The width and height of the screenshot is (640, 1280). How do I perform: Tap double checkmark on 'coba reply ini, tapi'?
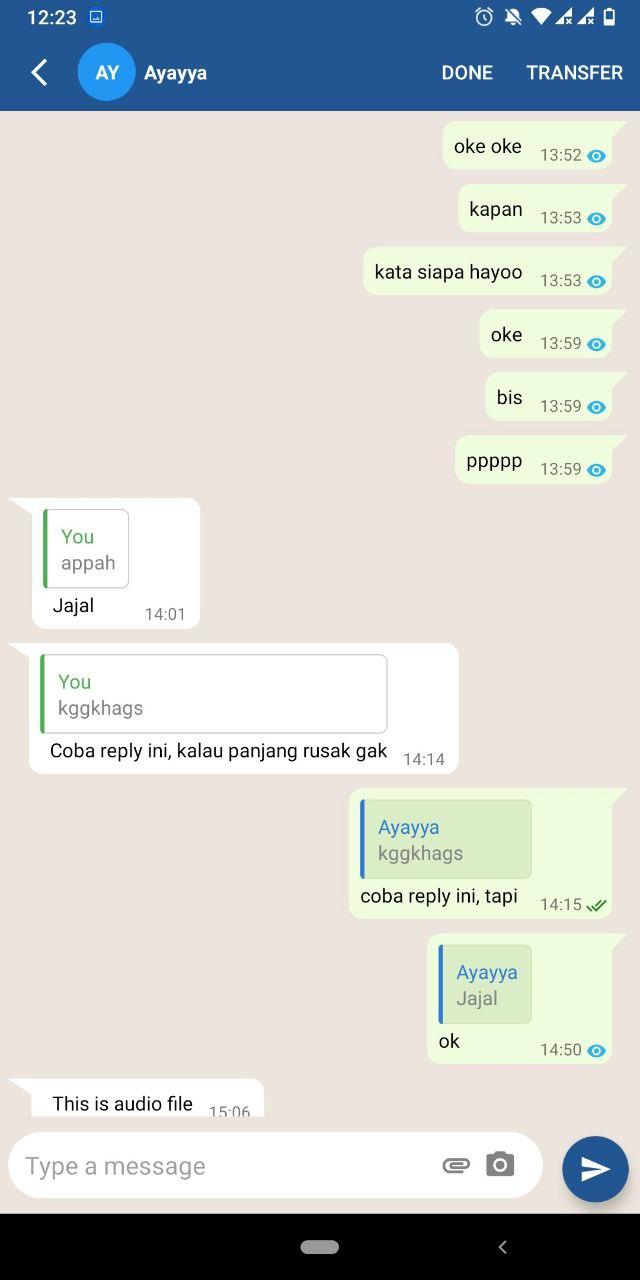597,905
